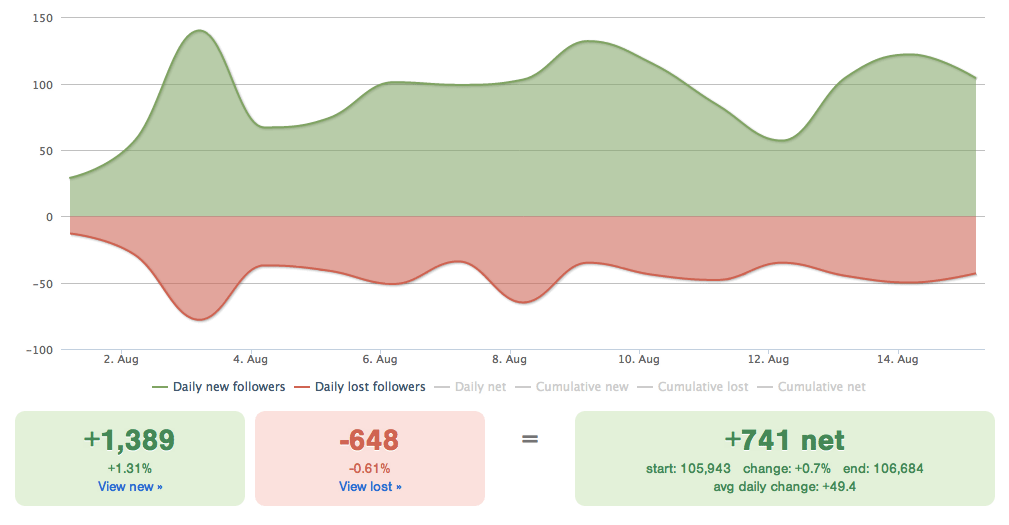Open the View new » link
Screen dimensions: 1009x525
point(130,486)
